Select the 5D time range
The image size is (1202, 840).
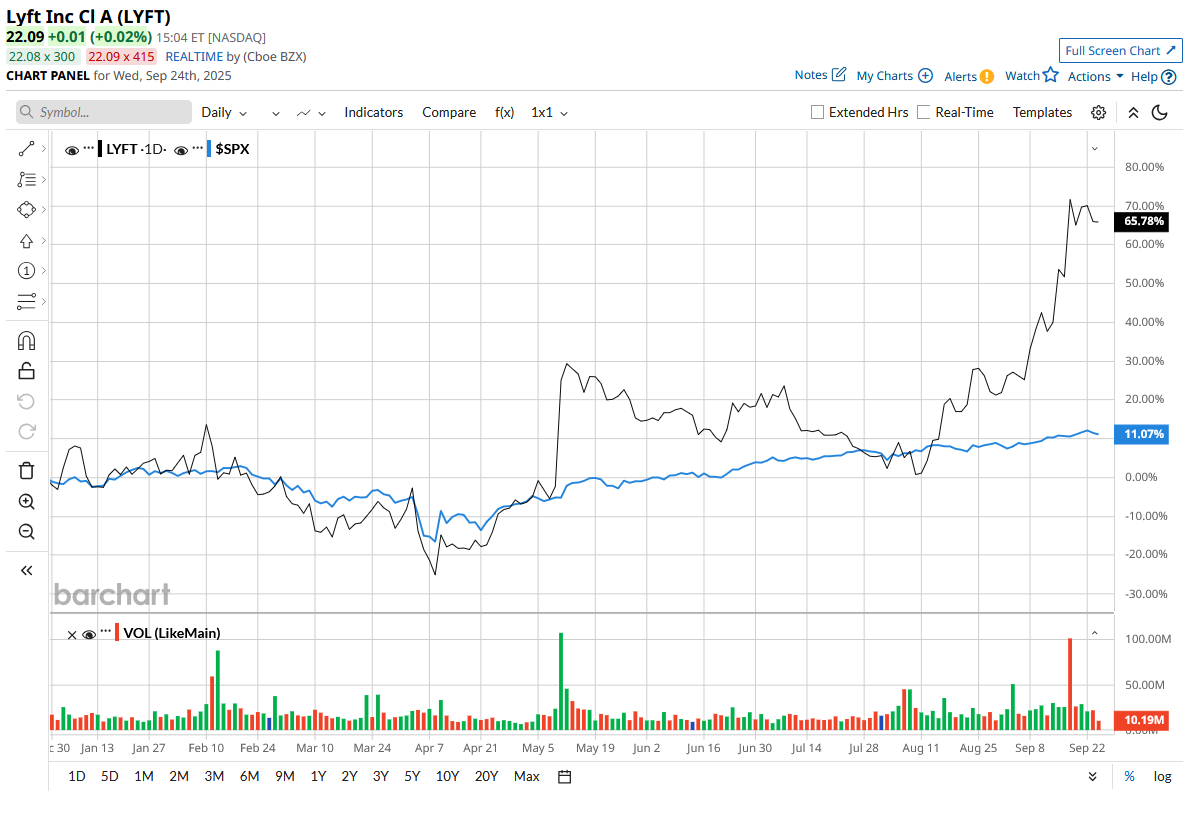(109, 776)
